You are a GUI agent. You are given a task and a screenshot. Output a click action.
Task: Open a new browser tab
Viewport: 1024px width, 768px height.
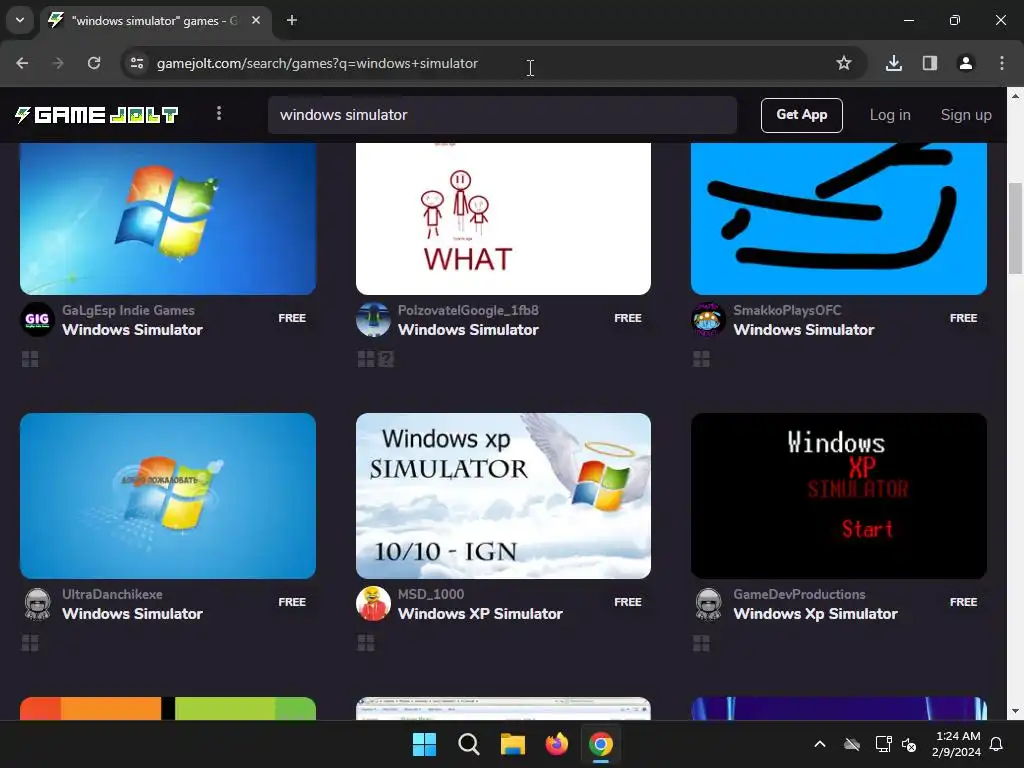click(292, 20)
